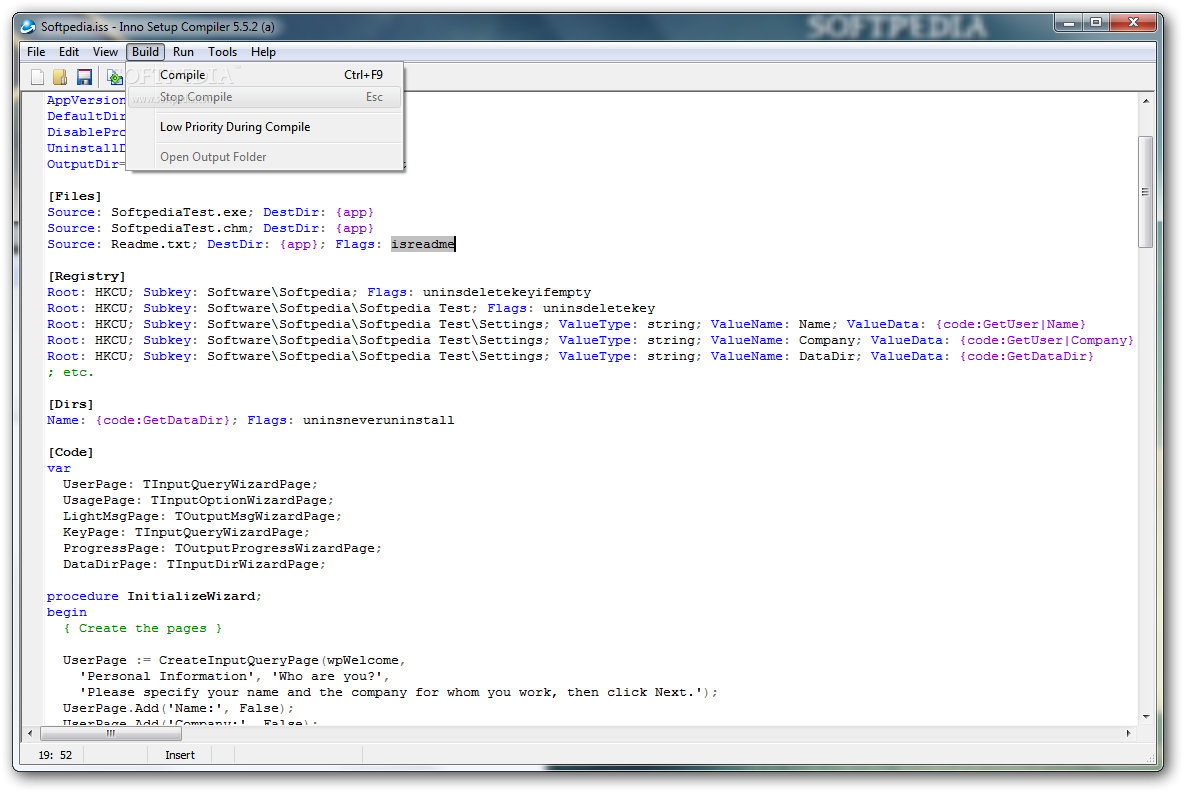Click '{code:GetUser|Company}' value data

click(x=1047, y=340)
